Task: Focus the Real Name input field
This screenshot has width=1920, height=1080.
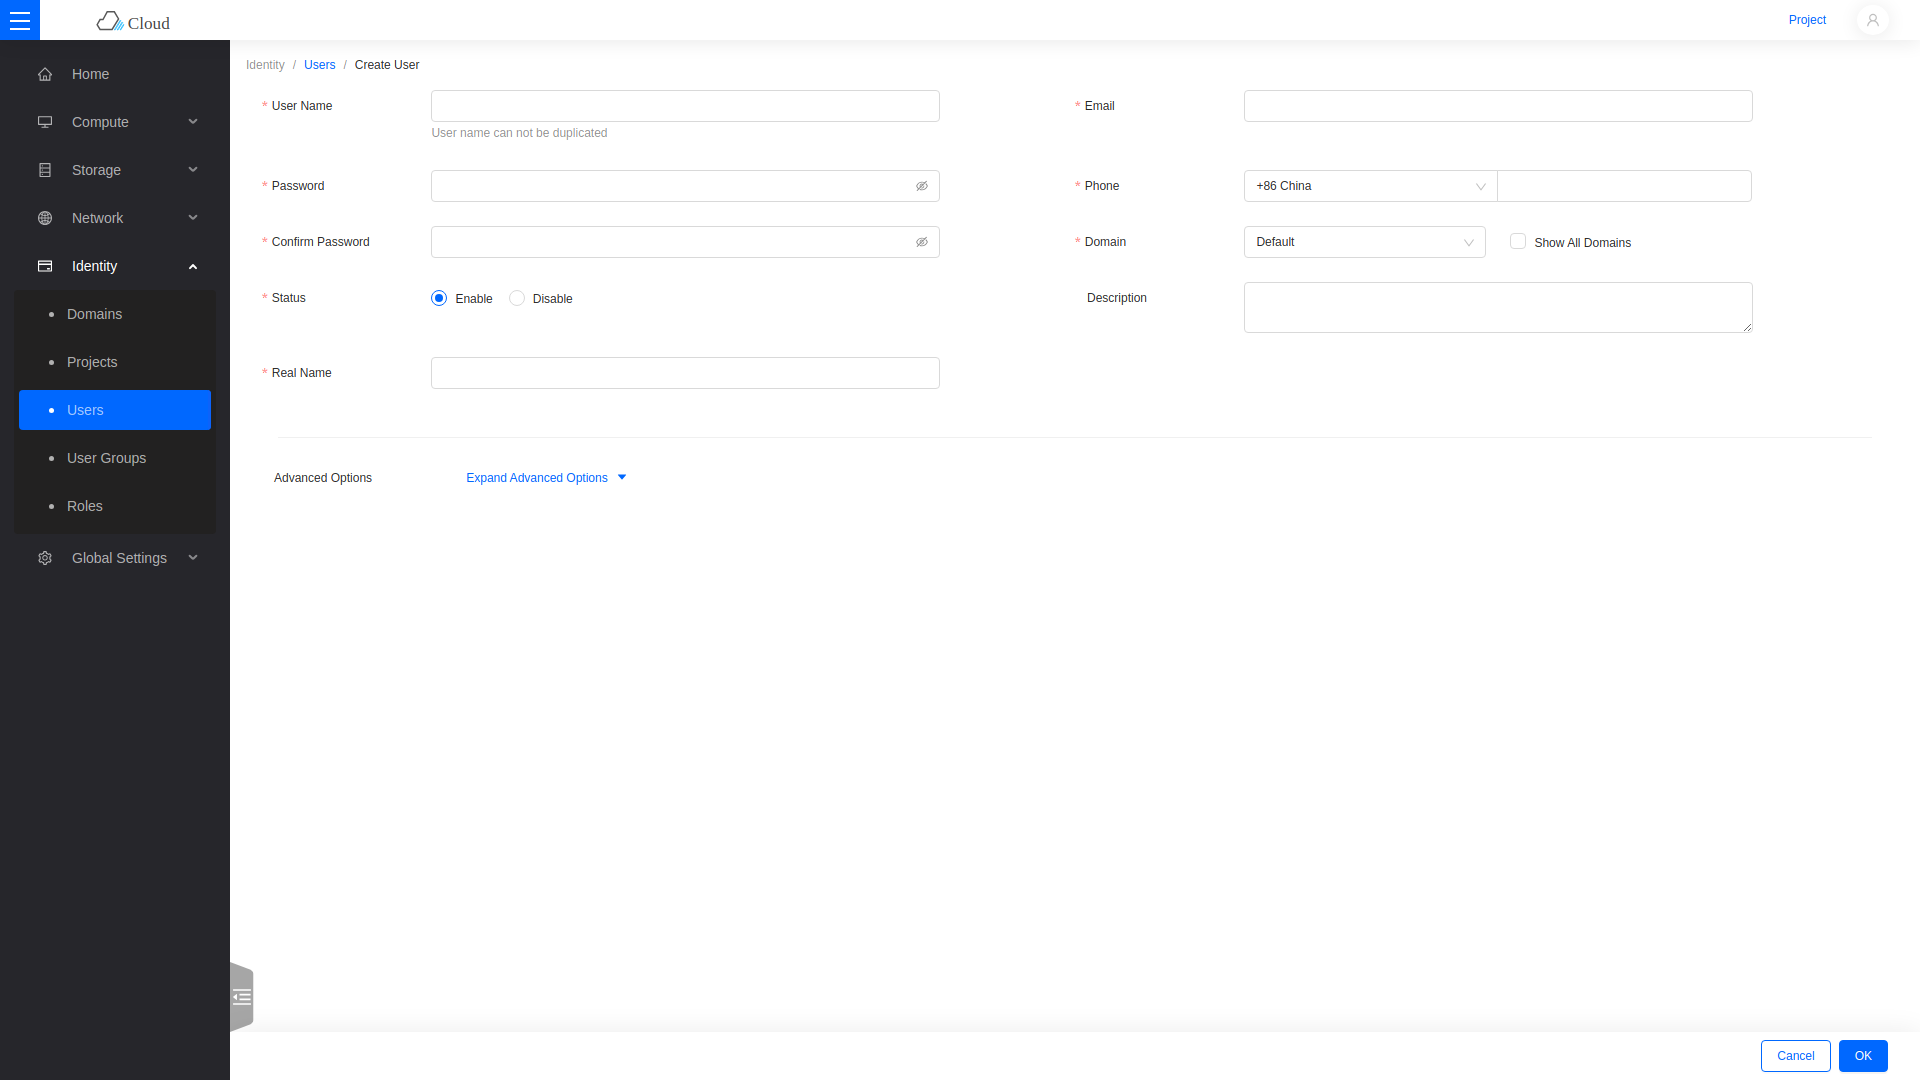Action: click(x=685, y=373)
